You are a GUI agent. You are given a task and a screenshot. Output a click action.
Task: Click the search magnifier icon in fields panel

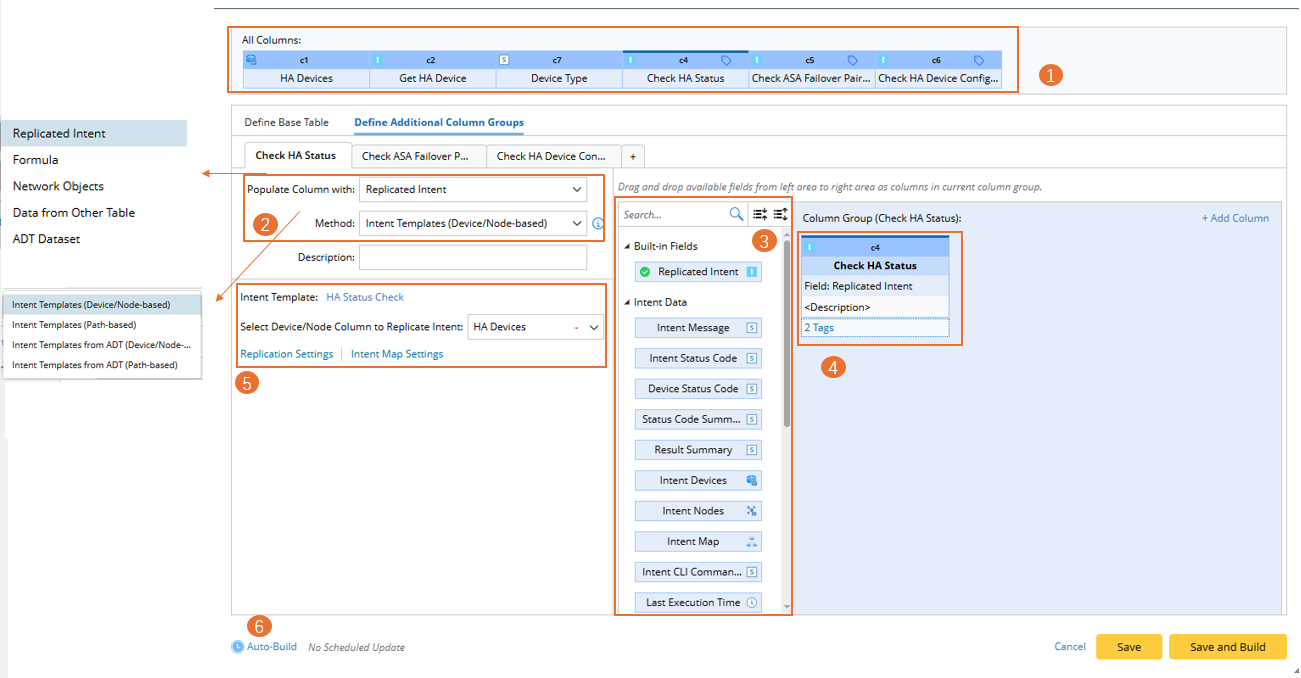point(736,214)
